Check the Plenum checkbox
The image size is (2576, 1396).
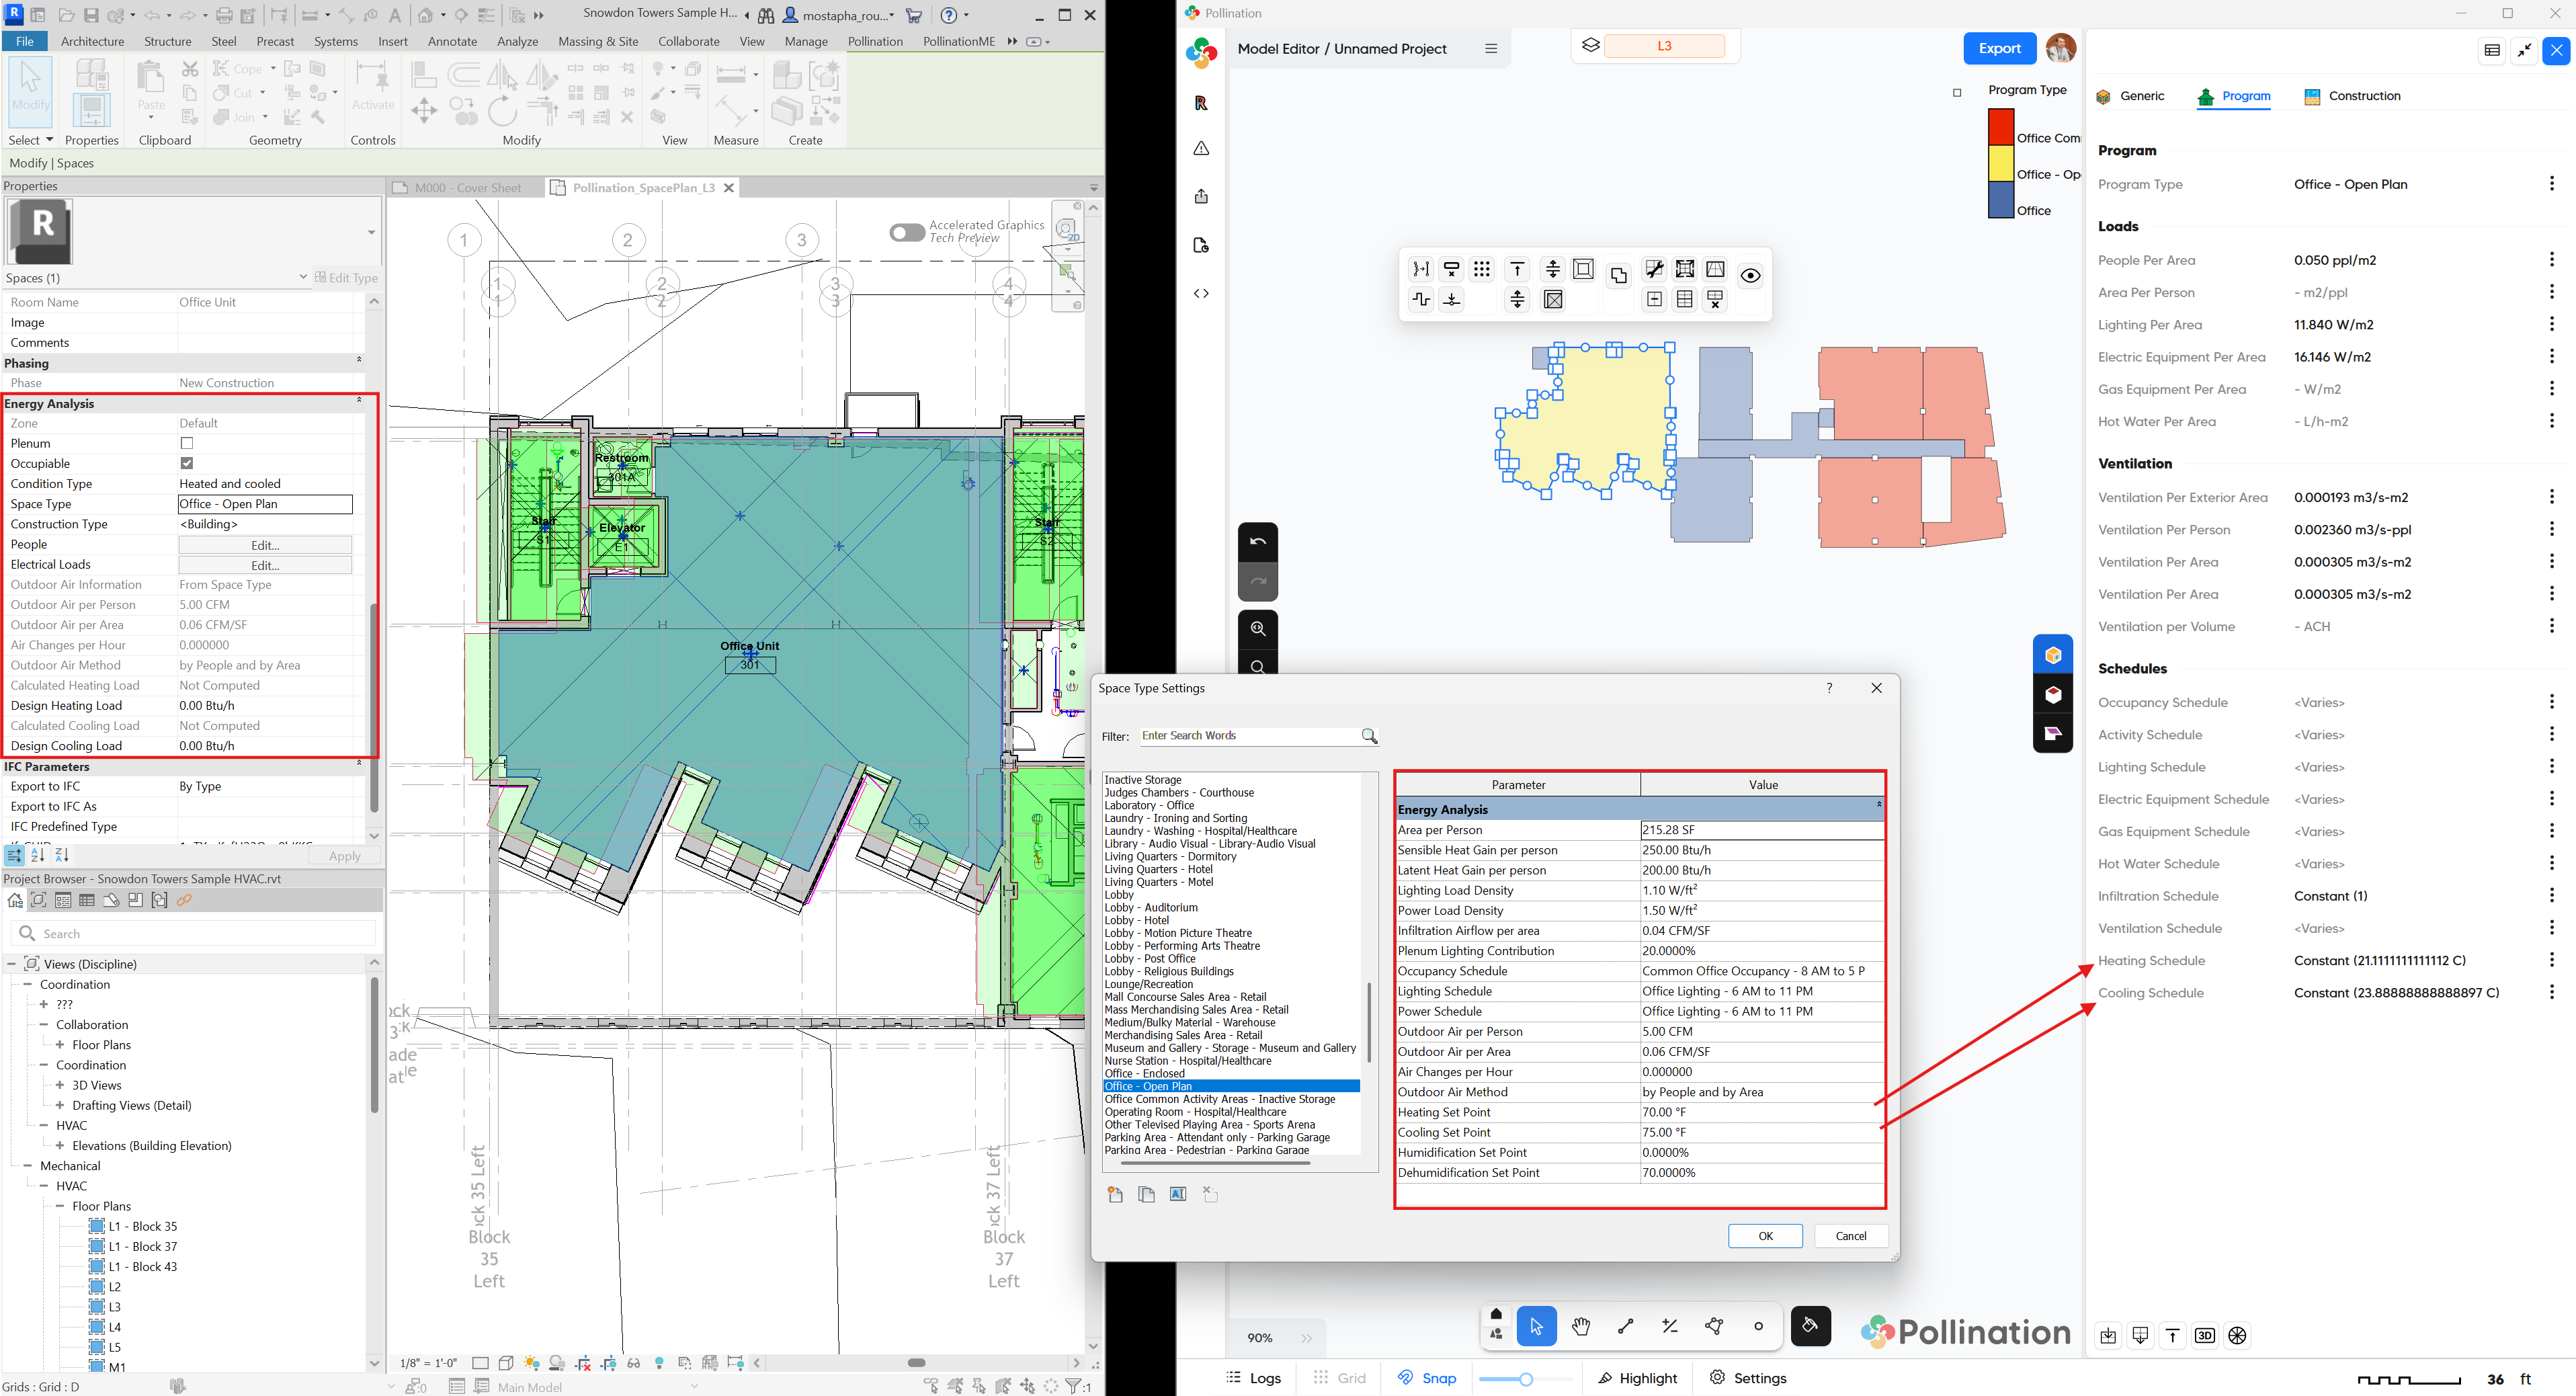187,443
